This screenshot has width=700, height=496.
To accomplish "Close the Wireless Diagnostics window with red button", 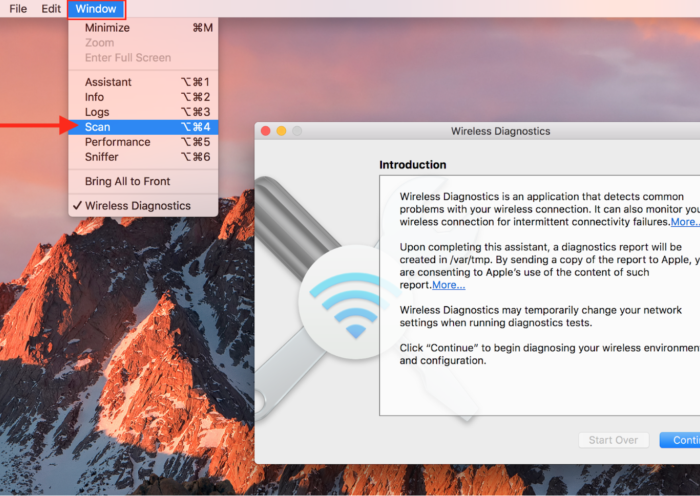I will pyautogui.click(x=266, y=131).
